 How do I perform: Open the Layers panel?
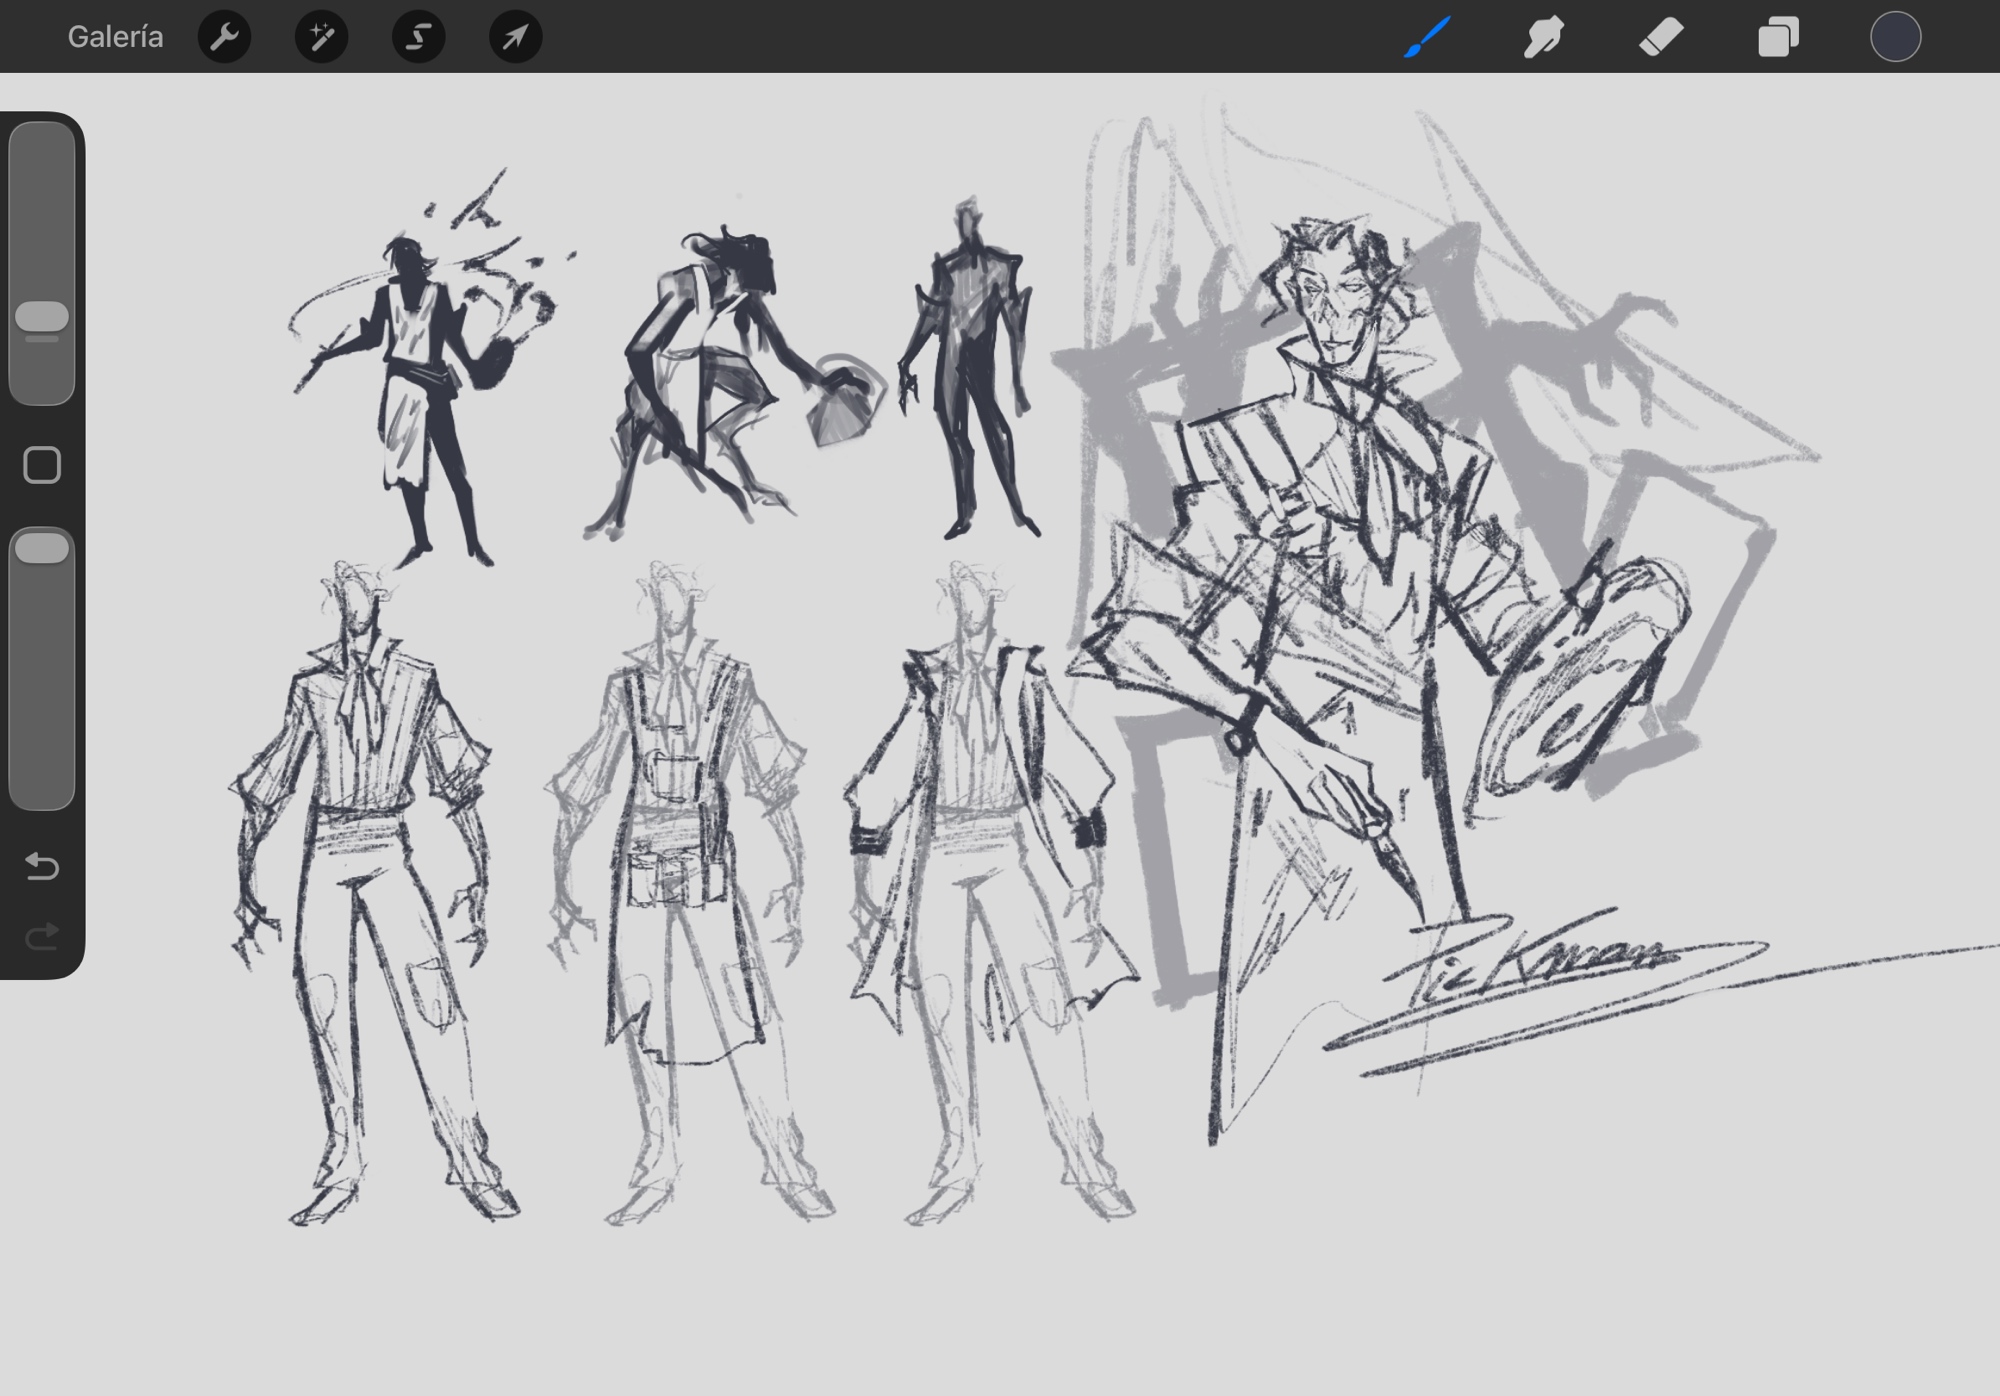pos(1778,37)
